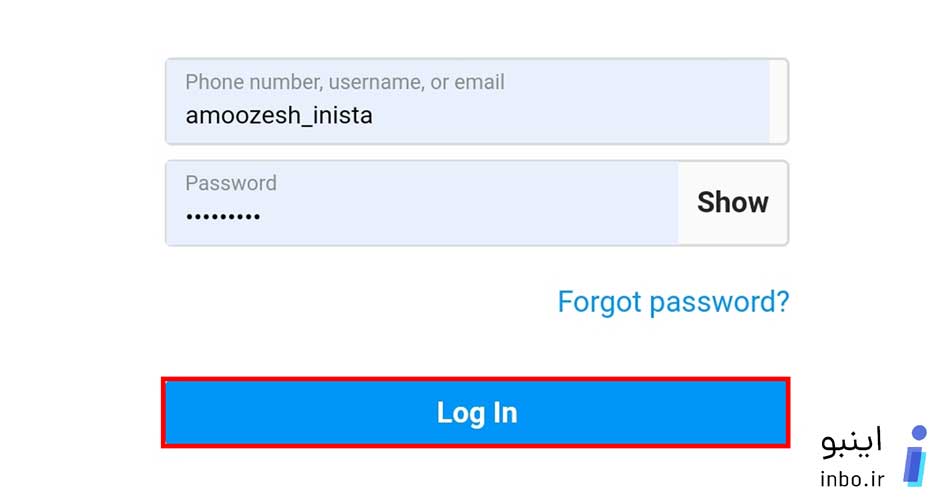Focus the Password input field

pos(422,203)
